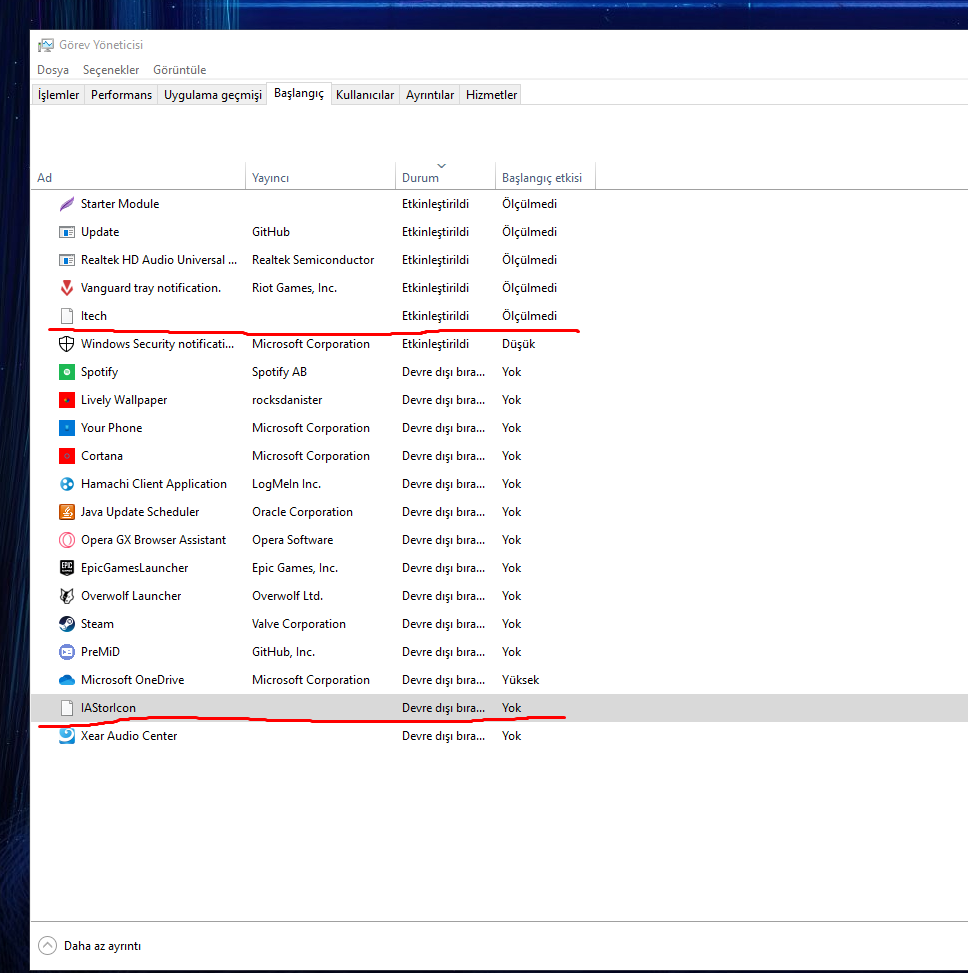Viewport: 968px width, 973px height.
Task: Click the Itech blank file icon
Action: 66,316
